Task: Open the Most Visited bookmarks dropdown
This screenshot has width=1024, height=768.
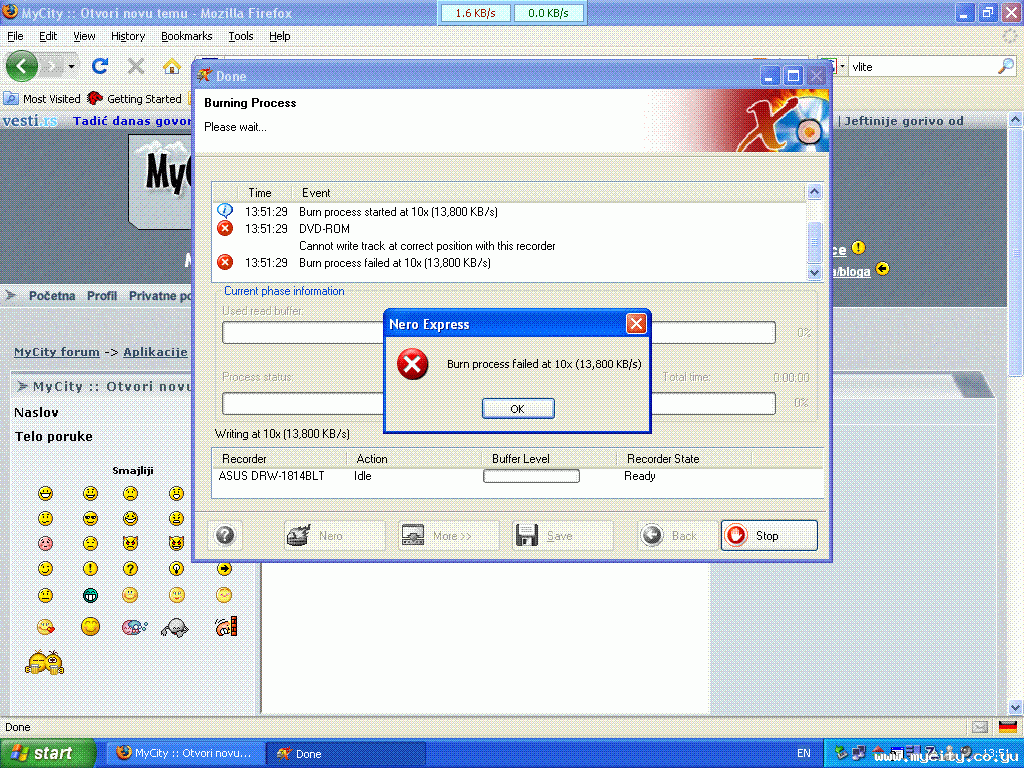Action: (x=42, y=99)
